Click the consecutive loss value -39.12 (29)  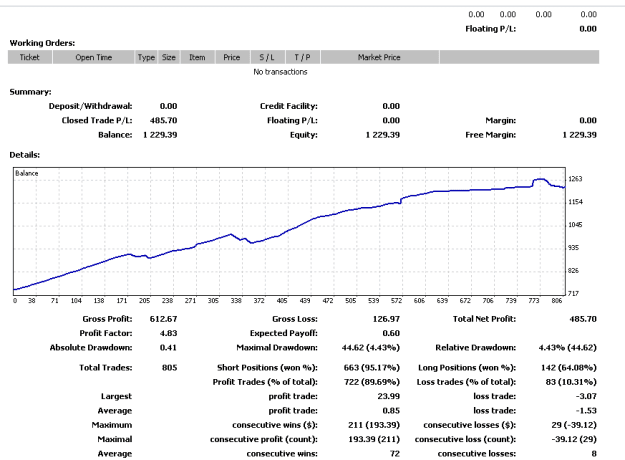574,439
